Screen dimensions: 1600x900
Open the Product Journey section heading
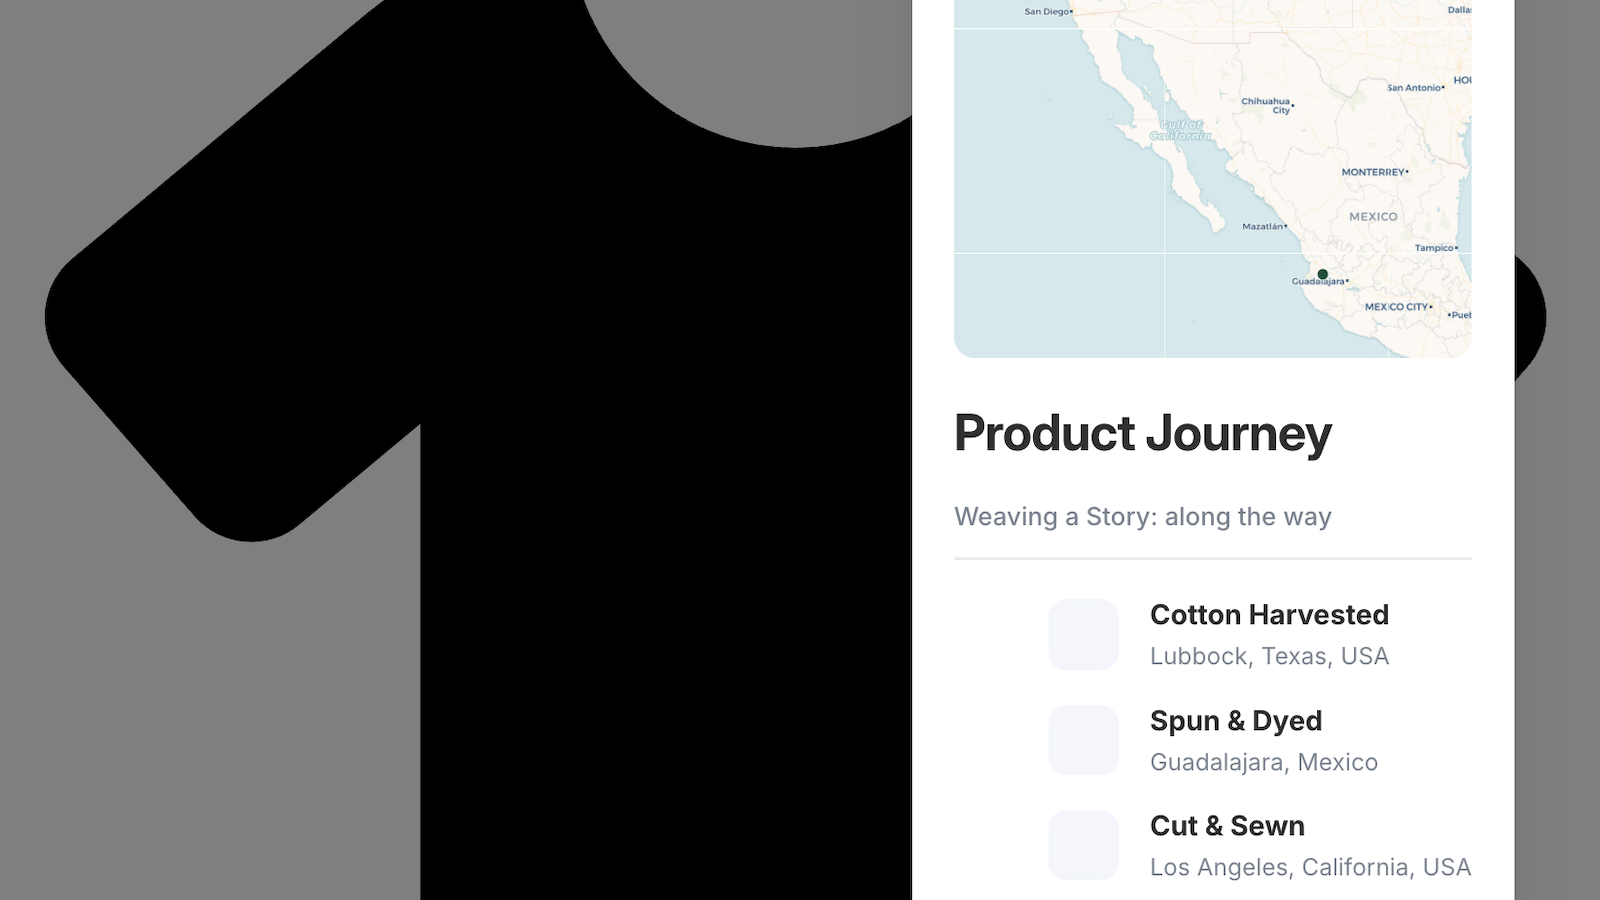[1143, 433]
